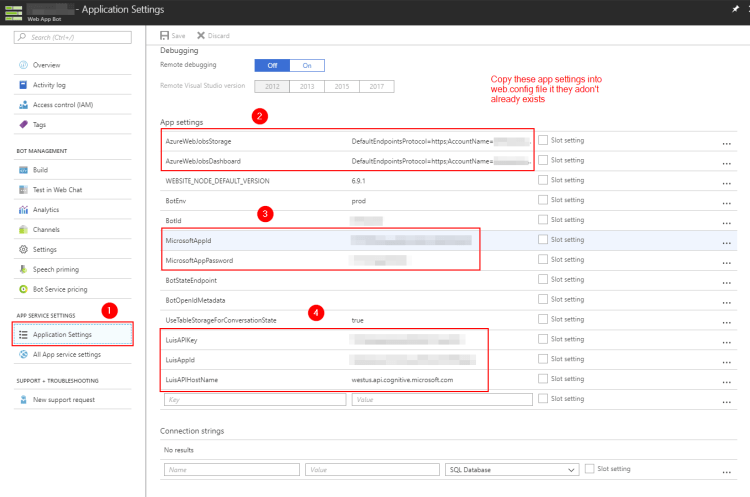Click the Speech priming icon
Image resolution: width=750 pixels, height=497 pixels.
[x=23, y=270]
